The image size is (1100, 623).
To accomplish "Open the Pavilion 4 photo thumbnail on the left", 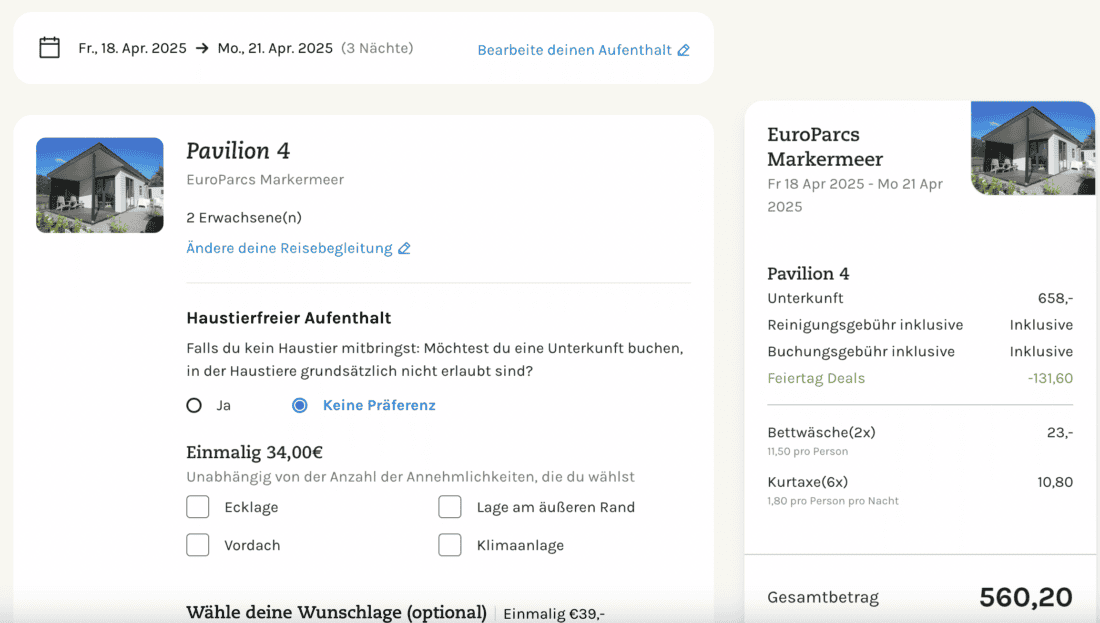I will click(100, 185).
